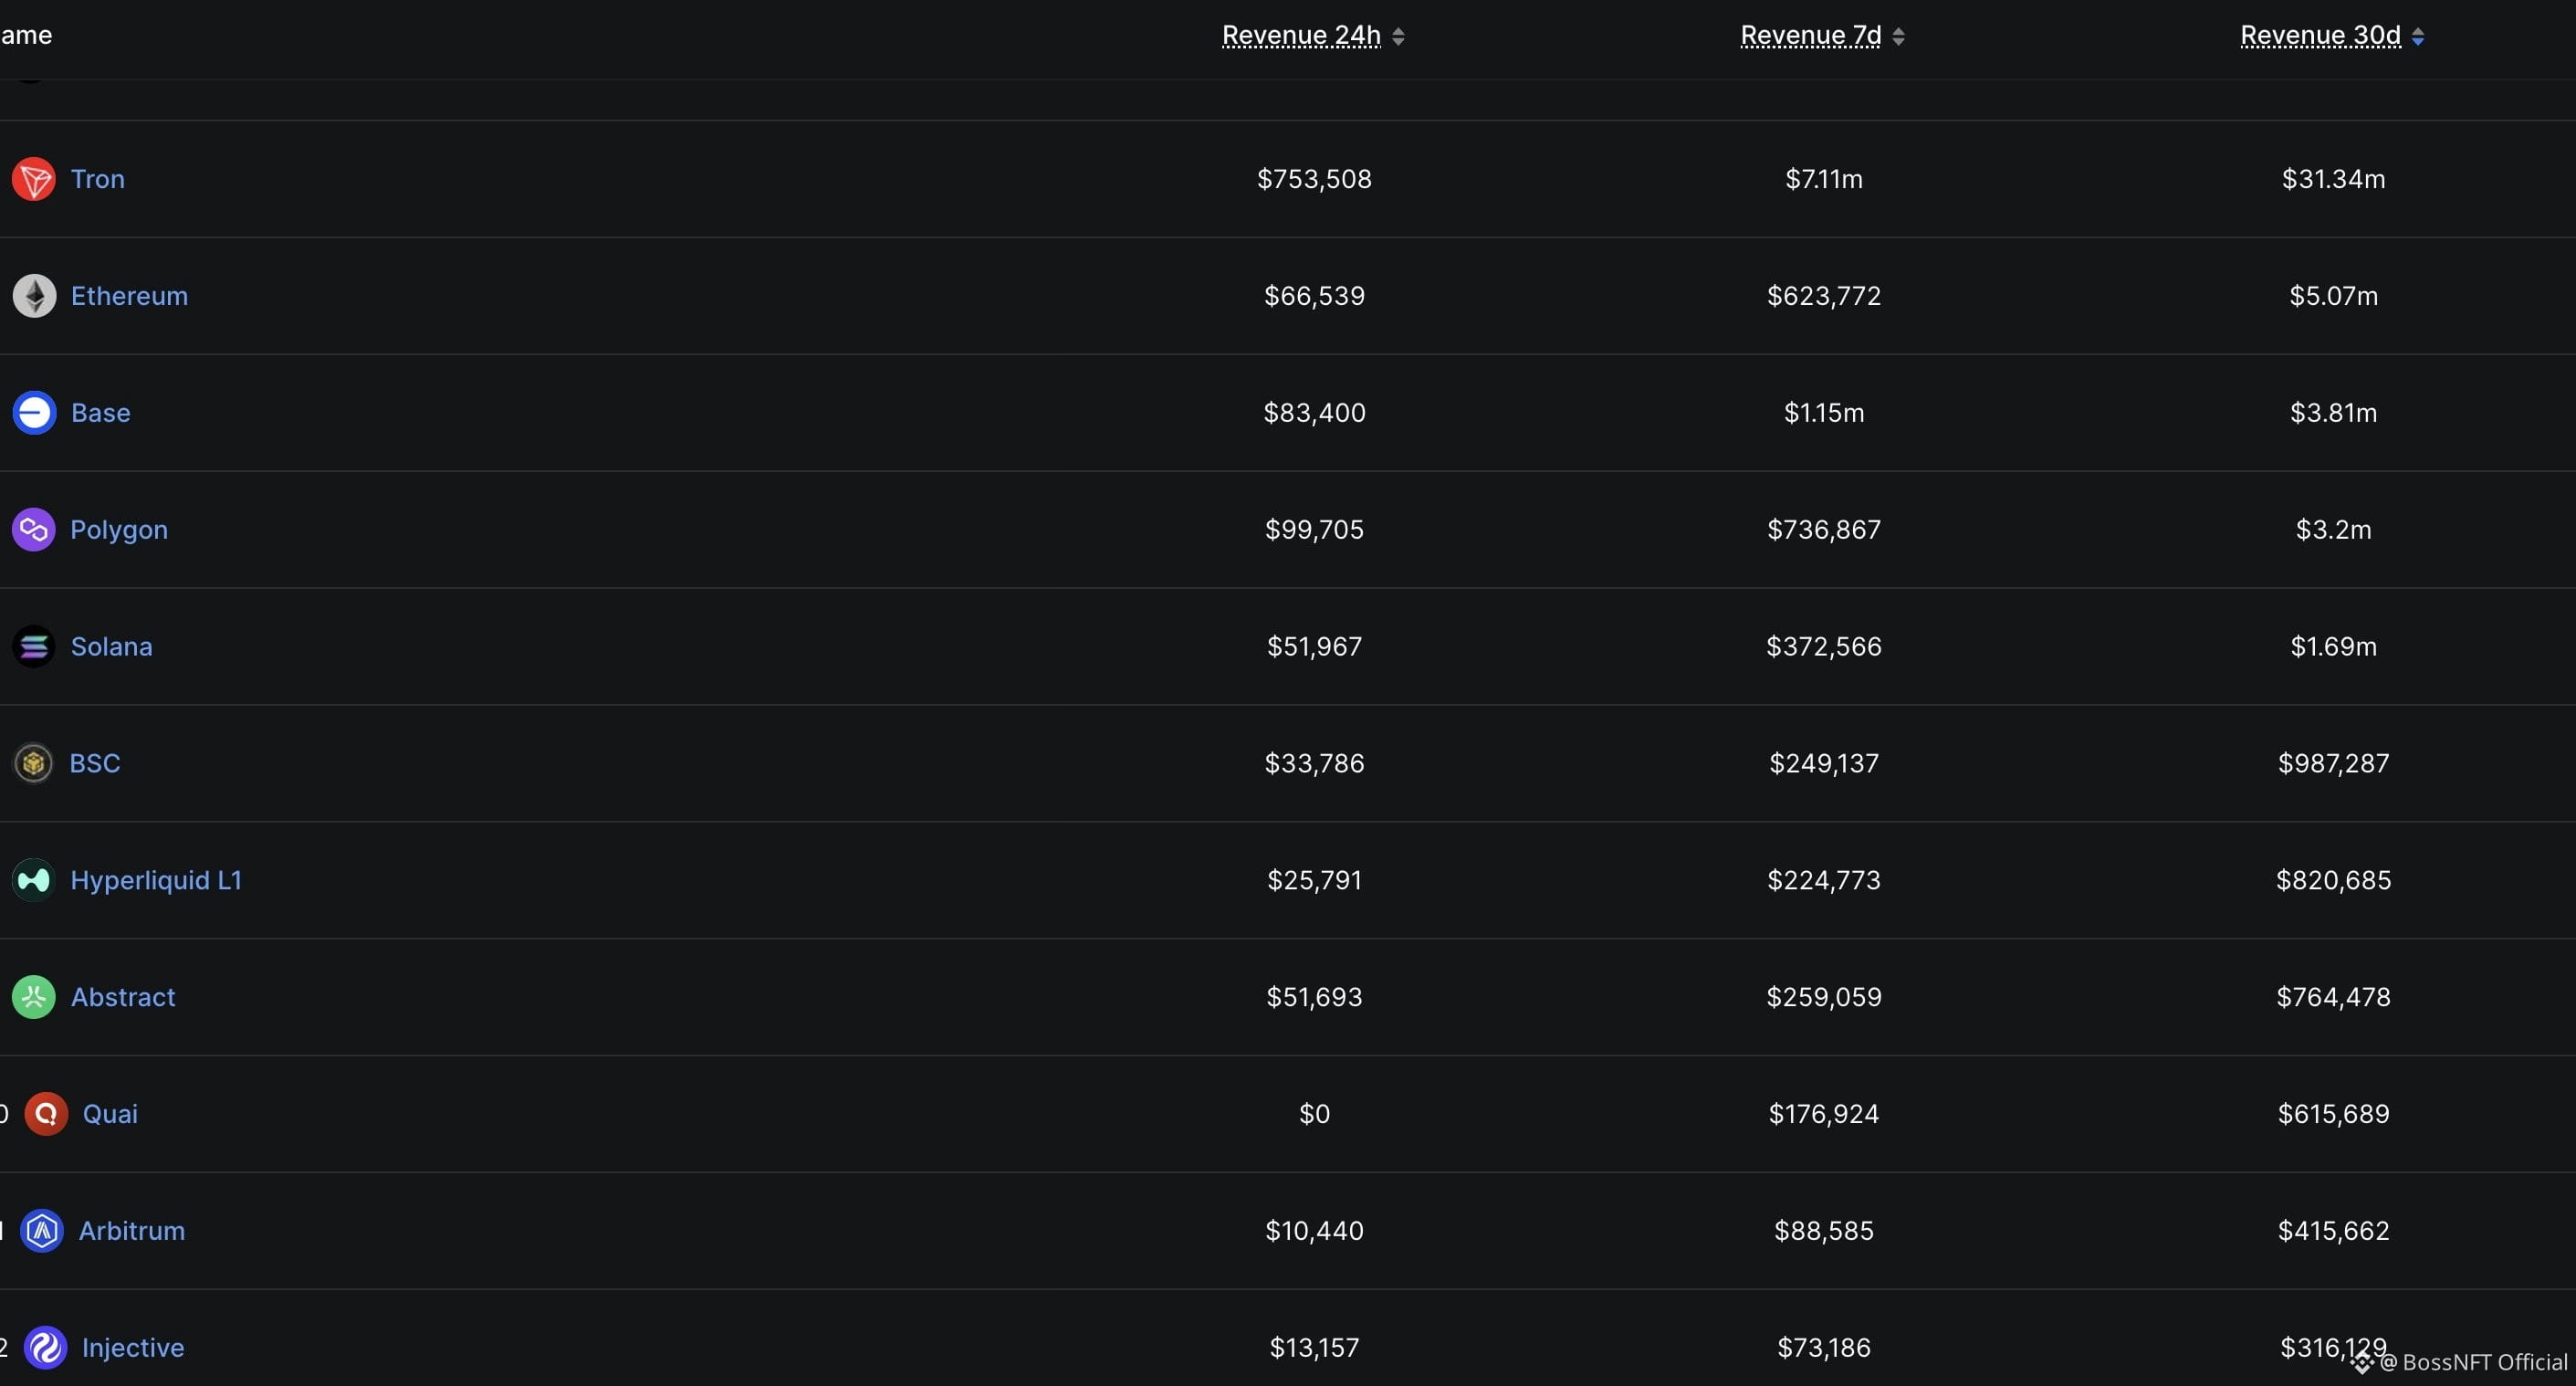Open the Tron chain link

pos(98,179)
